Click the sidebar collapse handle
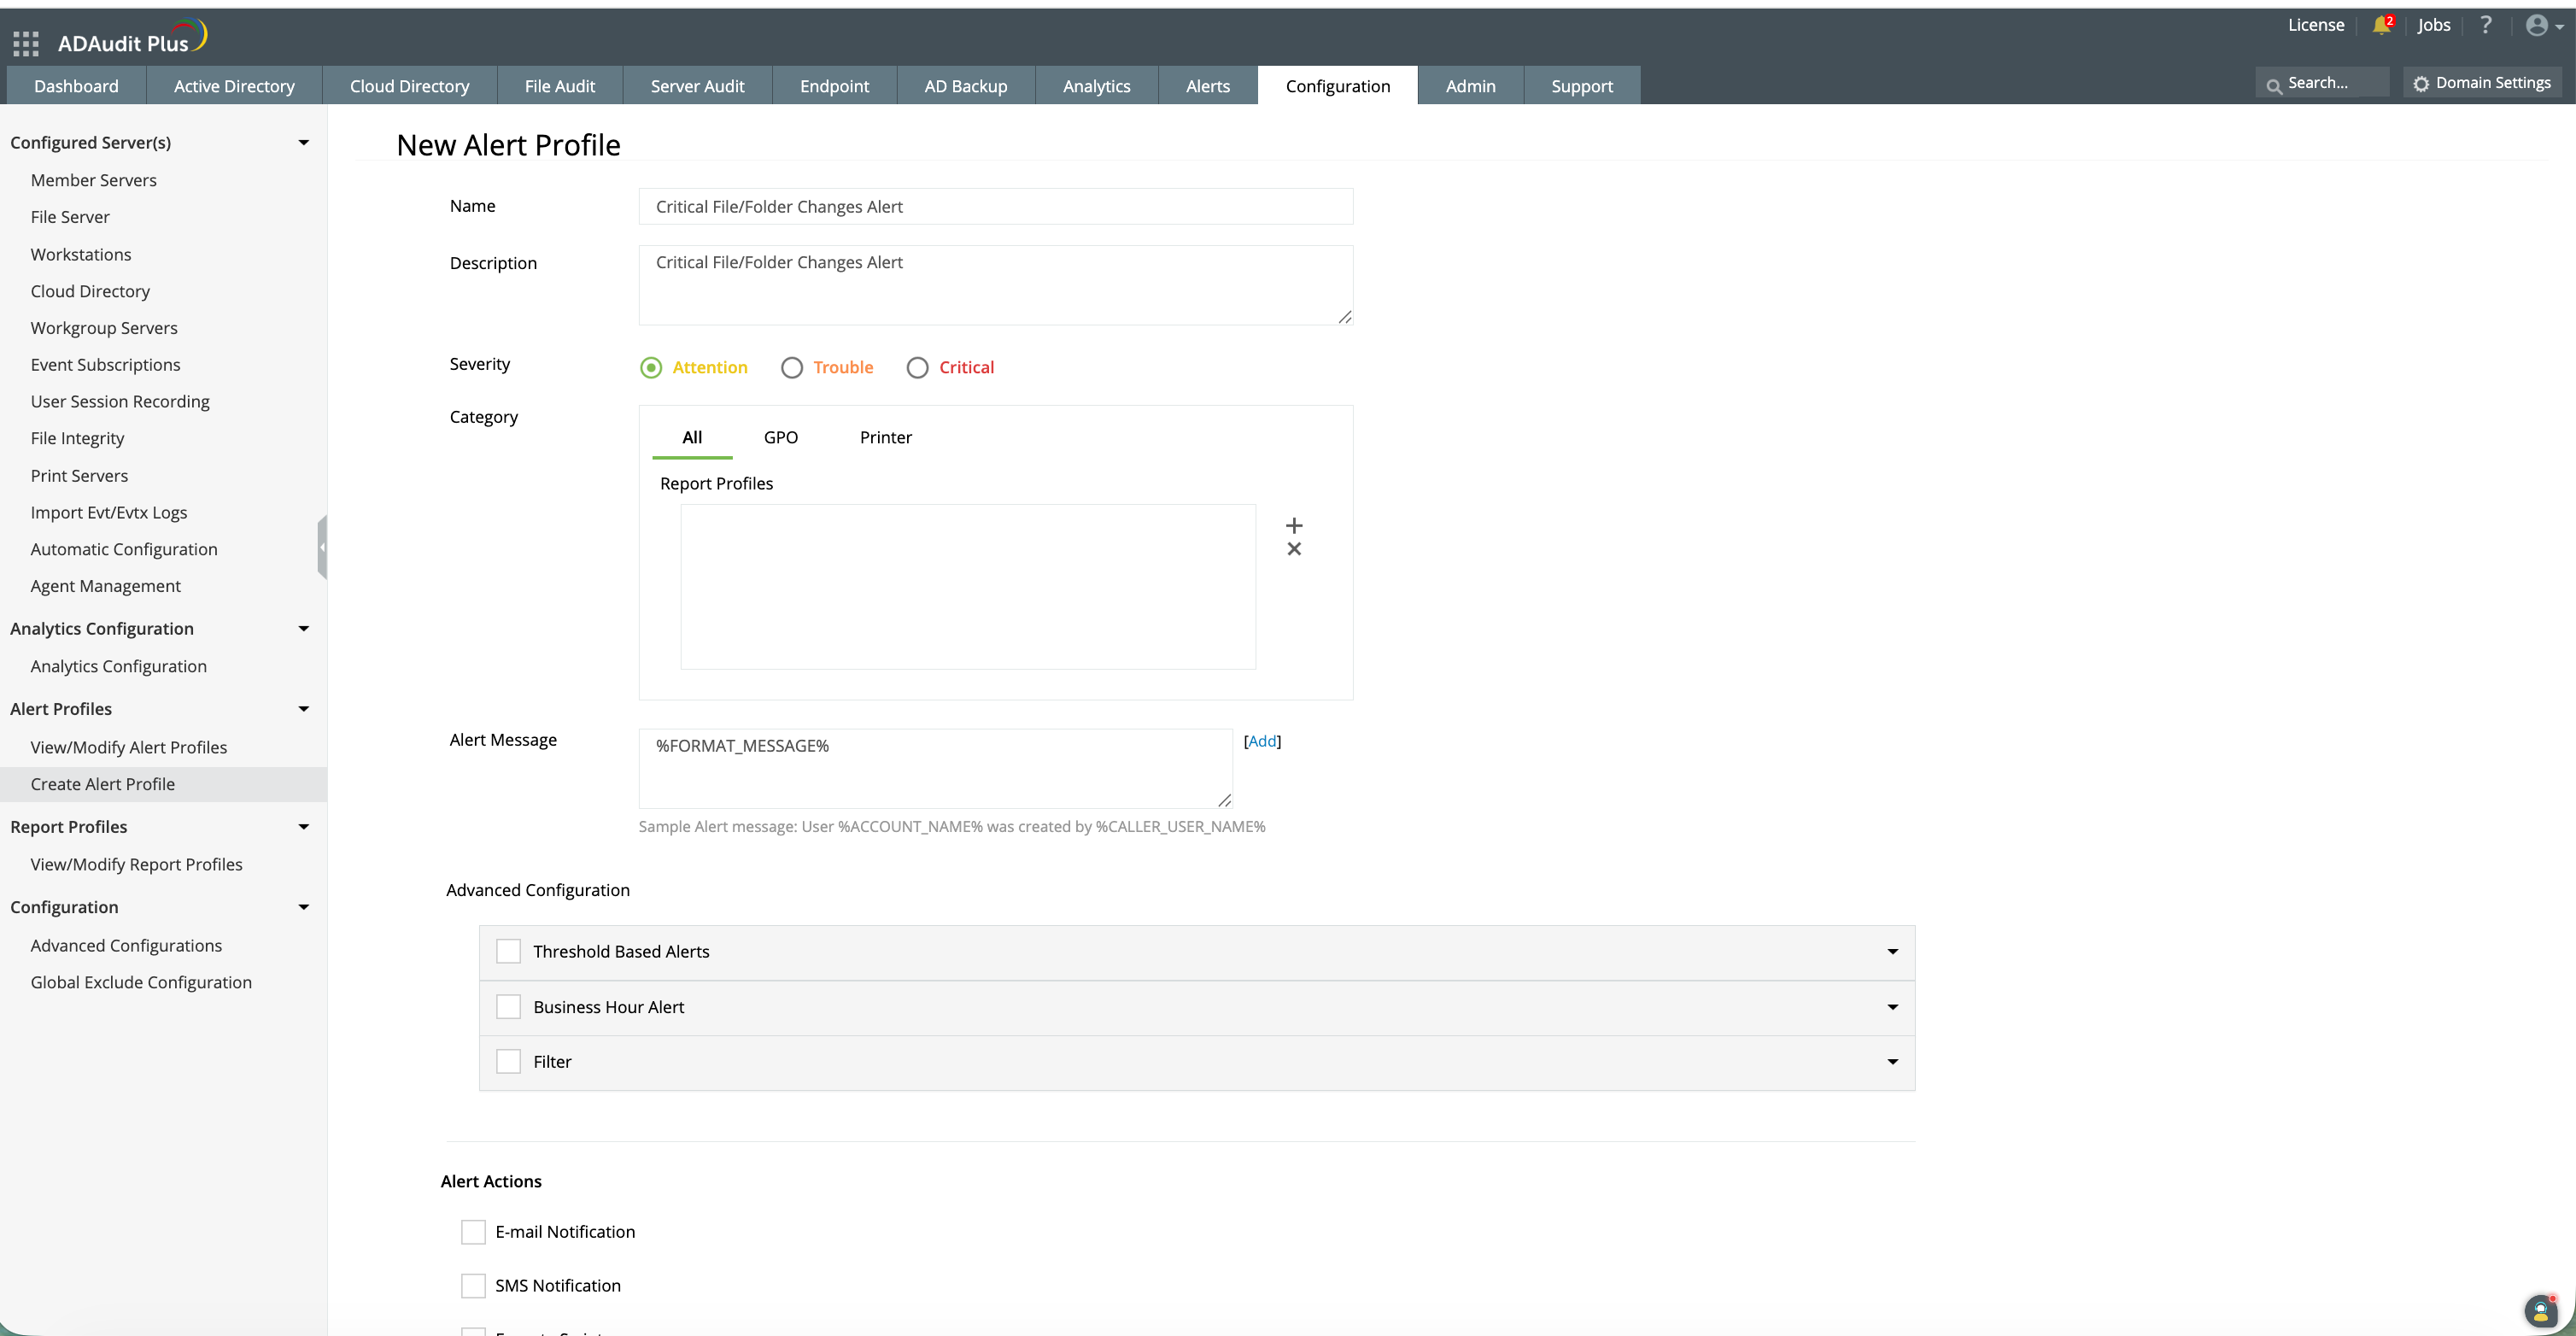The image size is (2576, 1336). click(322, 547)
